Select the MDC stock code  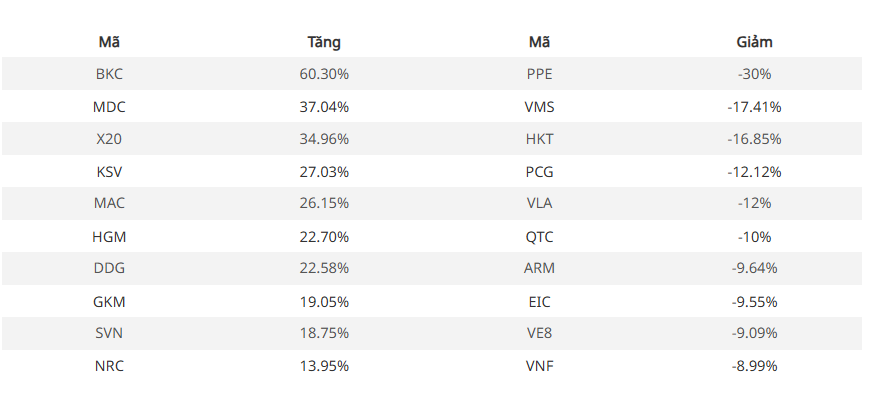(109, 107)
